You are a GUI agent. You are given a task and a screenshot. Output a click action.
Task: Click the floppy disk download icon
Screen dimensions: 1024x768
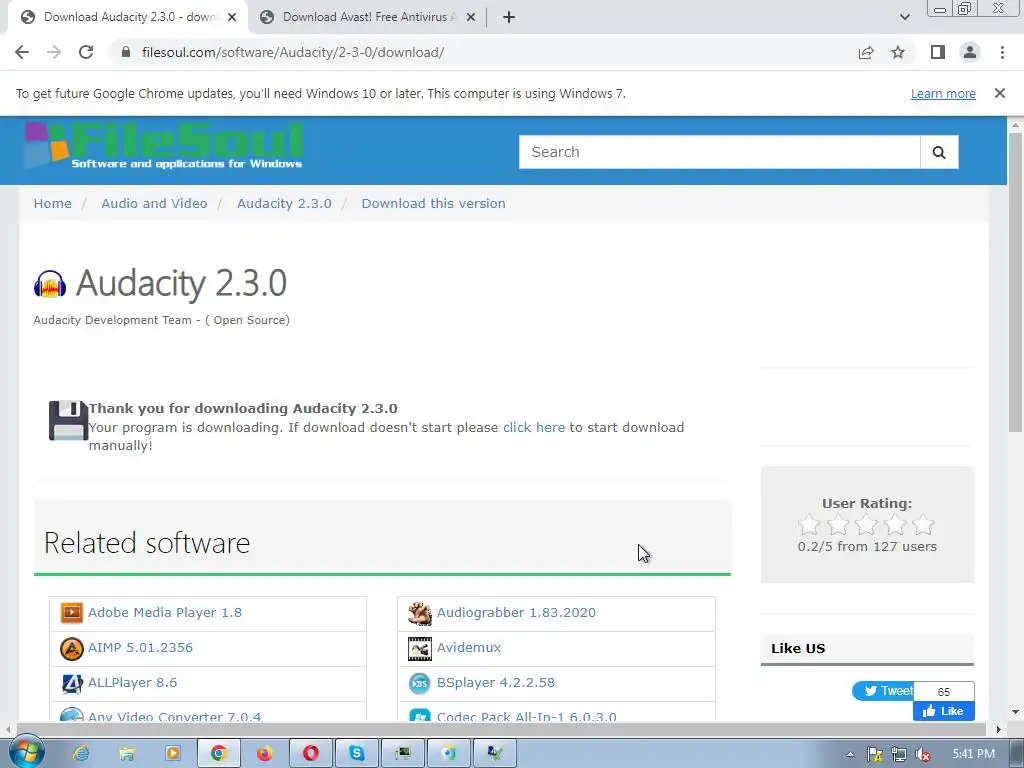[68, 421]
